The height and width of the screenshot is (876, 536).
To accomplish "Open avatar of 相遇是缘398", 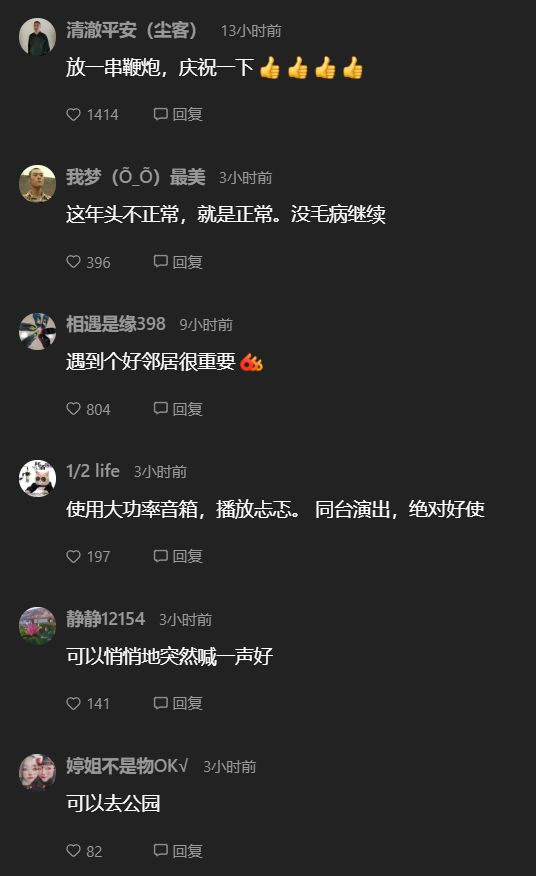I will coord(37,331).
